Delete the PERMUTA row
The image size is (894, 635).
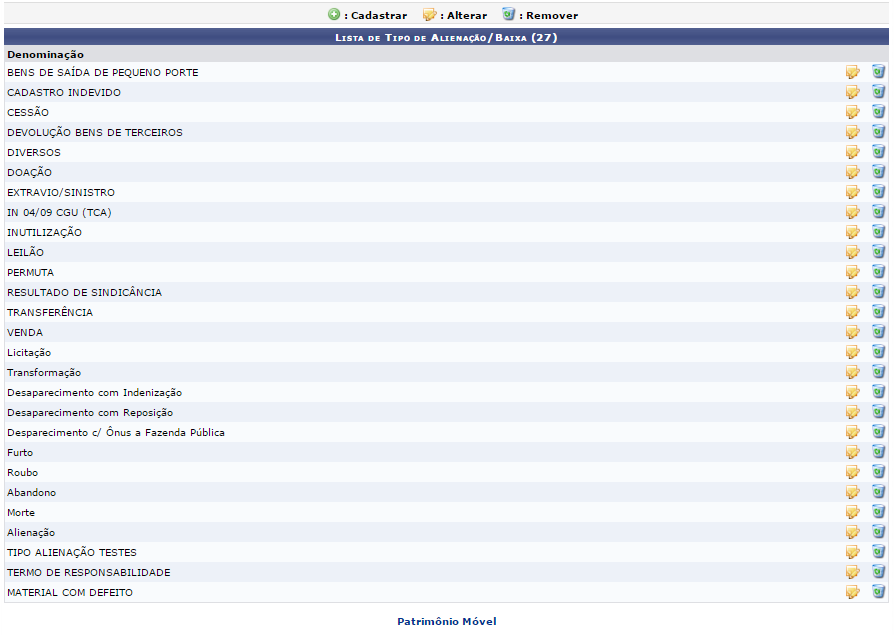[x=878, y=272]
